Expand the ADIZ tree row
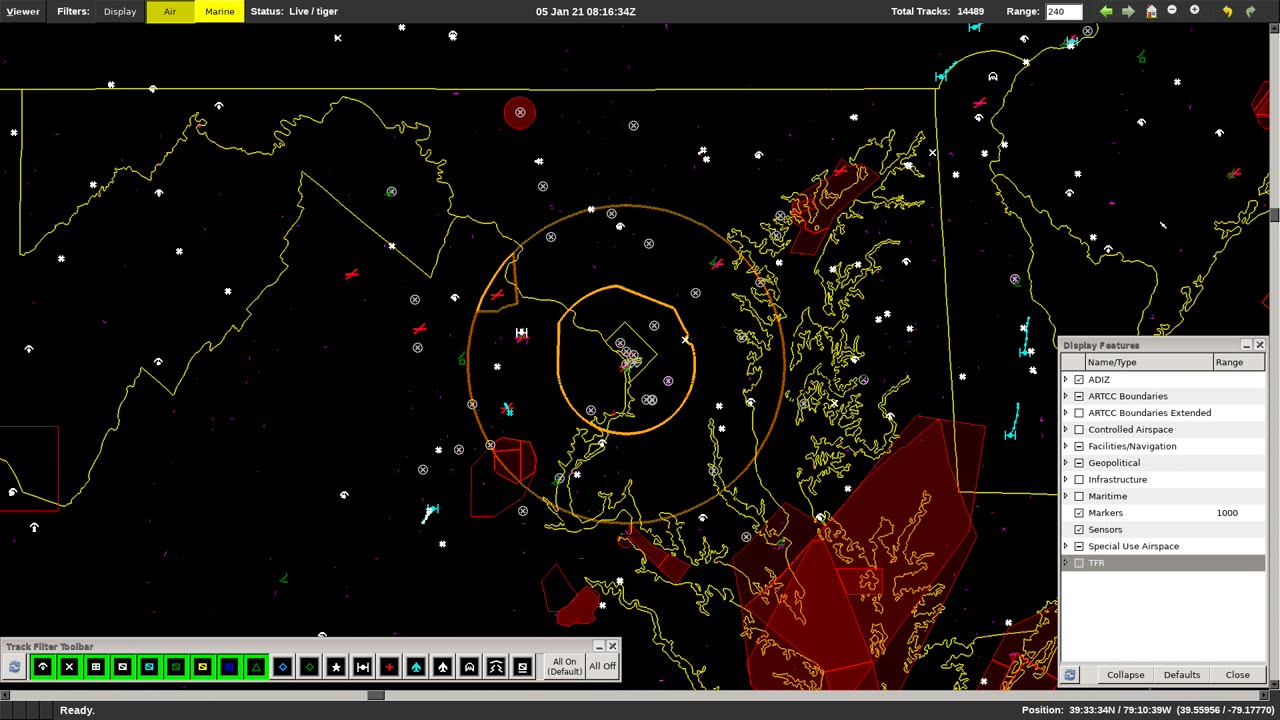 point(1066,380)
